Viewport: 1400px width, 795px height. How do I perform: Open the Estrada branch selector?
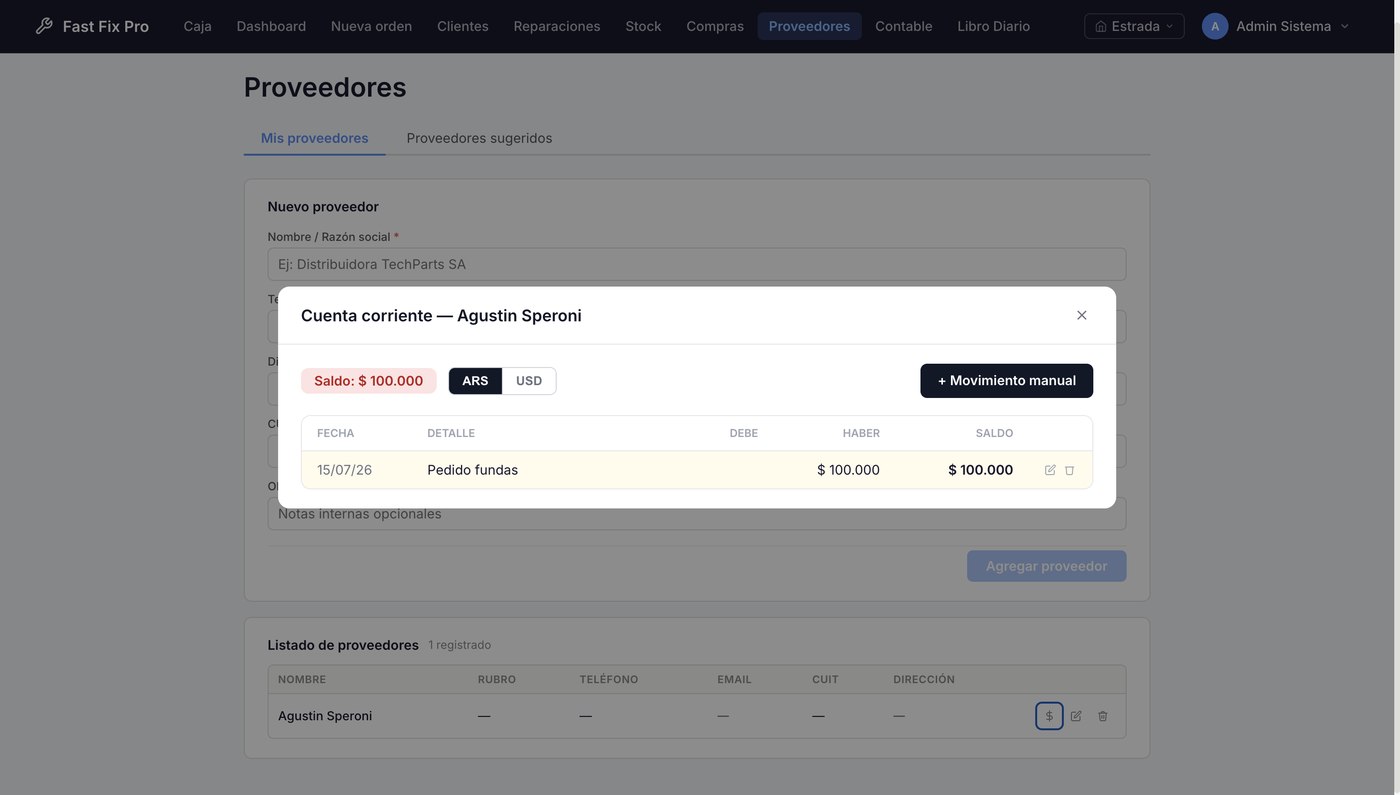1134,26
